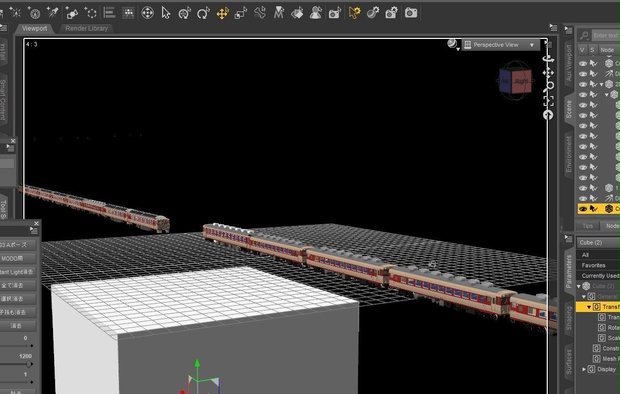Click the Render camera icon in toolbar

click(x=411, y=13)
